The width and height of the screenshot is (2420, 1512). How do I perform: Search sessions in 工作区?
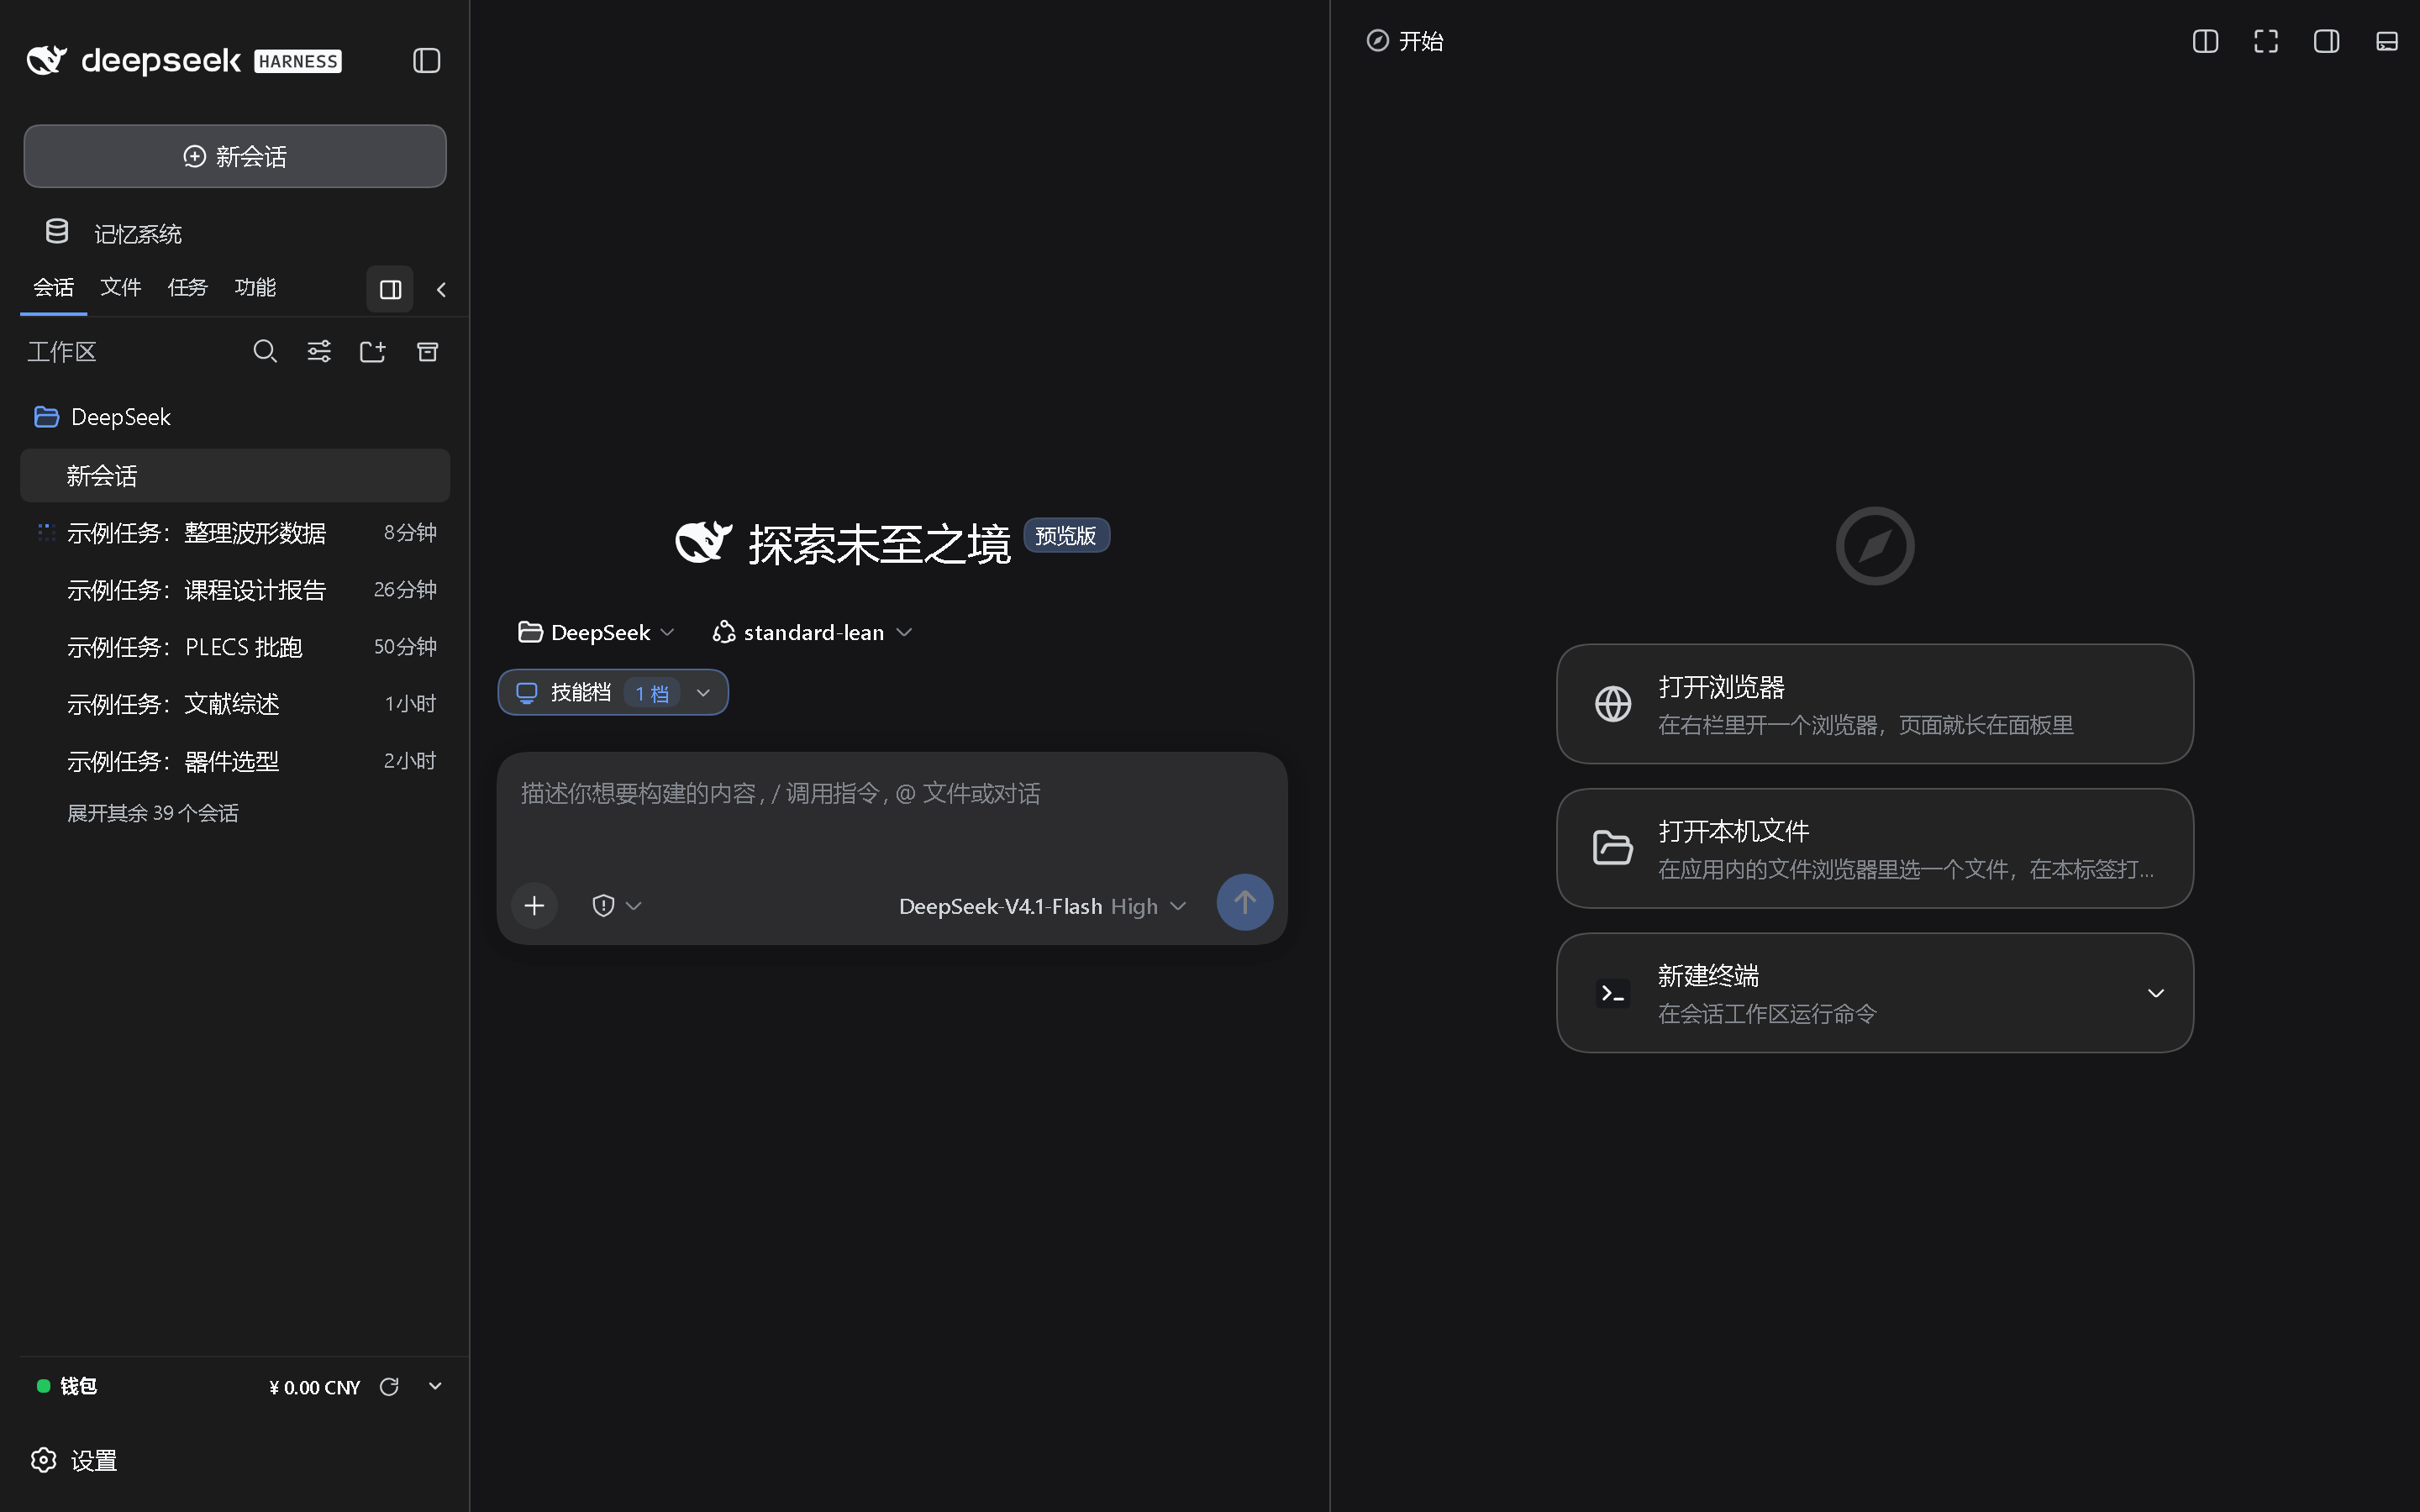(x=264, y=351)
